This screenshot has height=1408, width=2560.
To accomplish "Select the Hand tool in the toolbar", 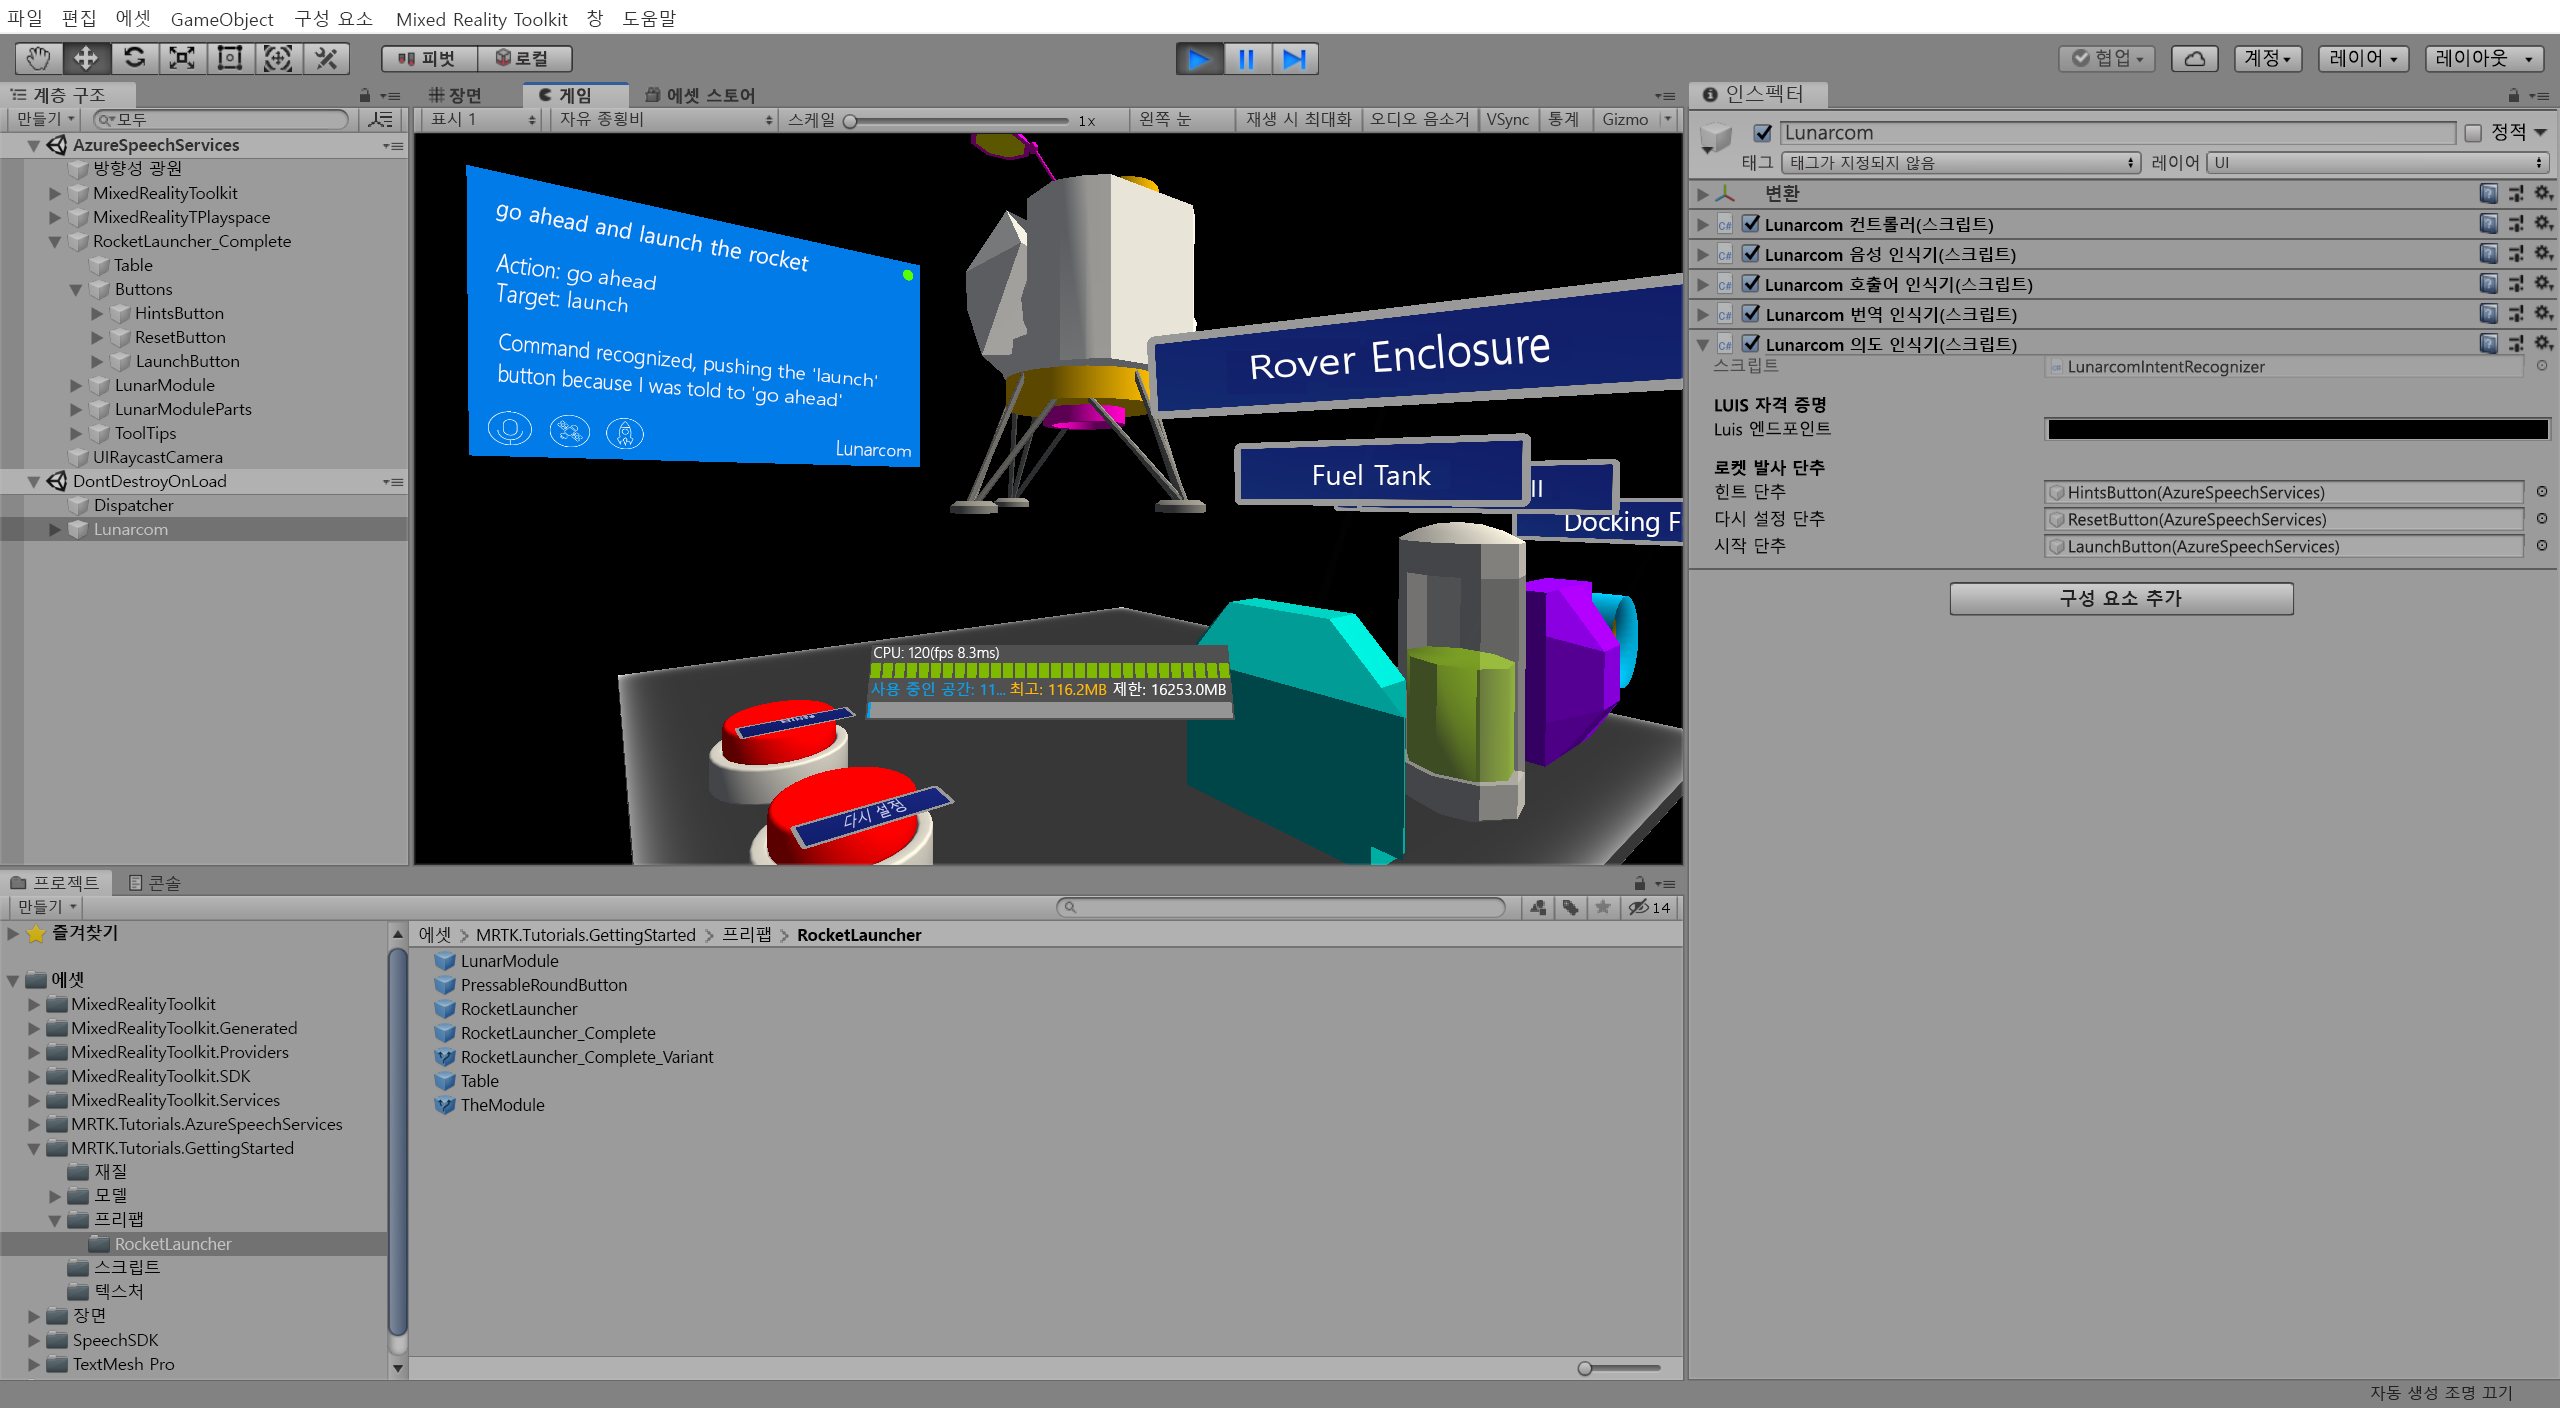I will point(38,58).
